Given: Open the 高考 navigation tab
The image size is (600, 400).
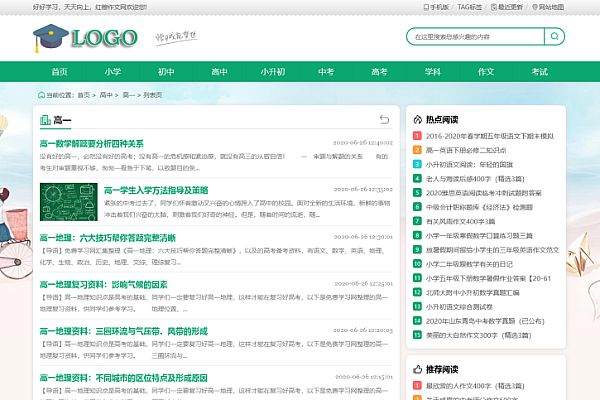Looking at the screenshot, I should [x=379, y=72].
